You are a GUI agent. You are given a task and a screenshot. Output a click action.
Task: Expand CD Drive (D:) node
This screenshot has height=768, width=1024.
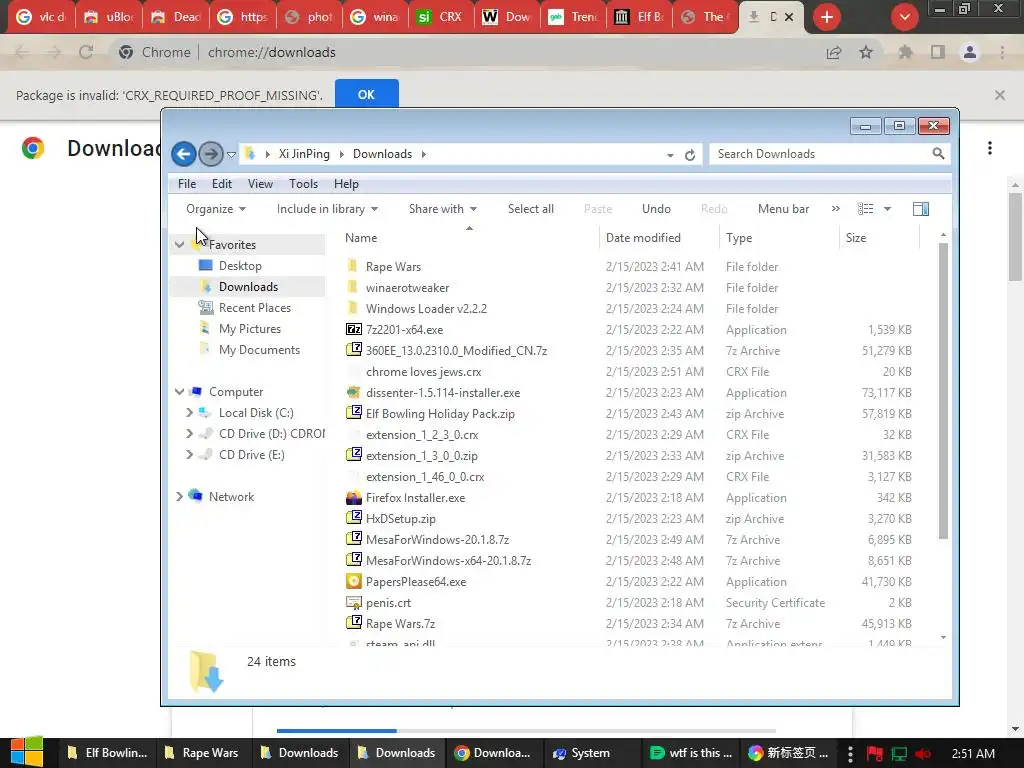(189, 434)
